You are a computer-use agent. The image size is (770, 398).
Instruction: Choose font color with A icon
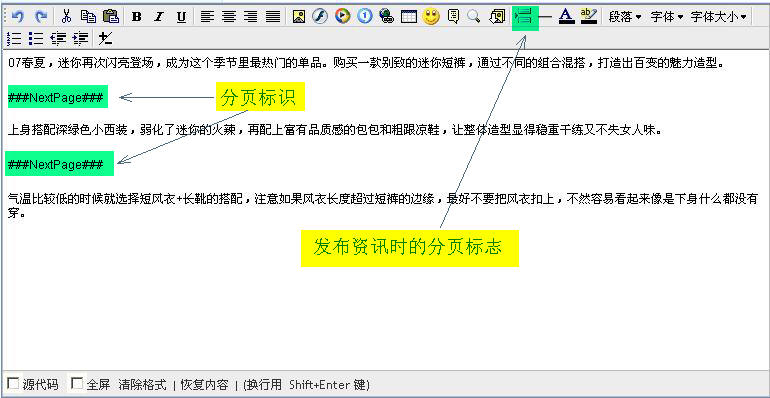[567, 17]
